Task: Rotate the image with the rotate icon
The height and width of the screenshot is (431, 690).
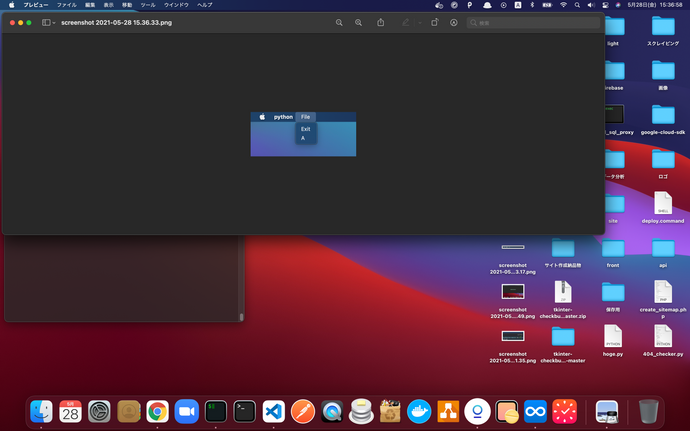Action: click(x=434, y=22)
